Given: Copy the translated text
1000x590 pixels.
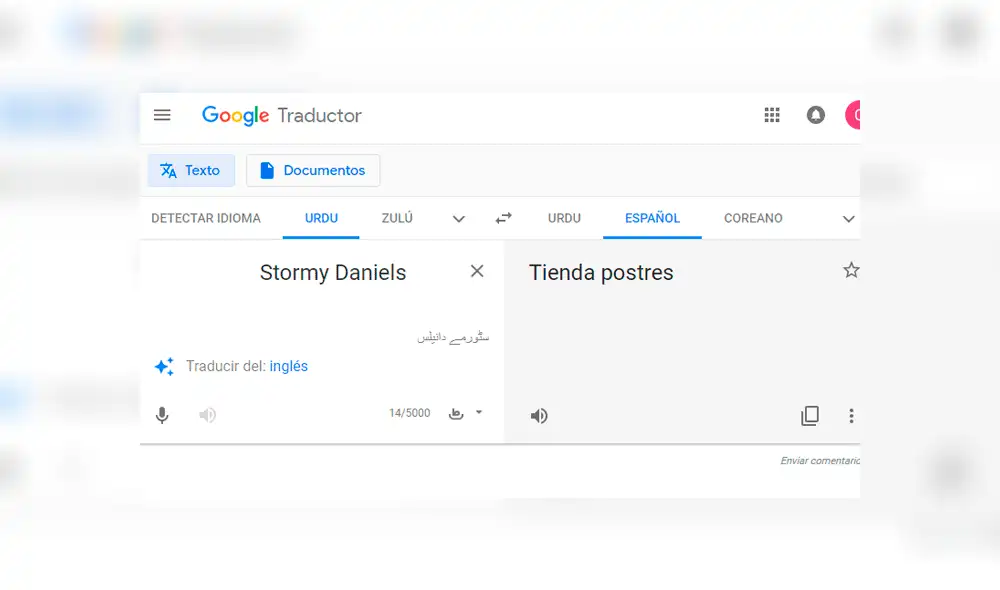Looking at the screenshot, I should 810,414.
